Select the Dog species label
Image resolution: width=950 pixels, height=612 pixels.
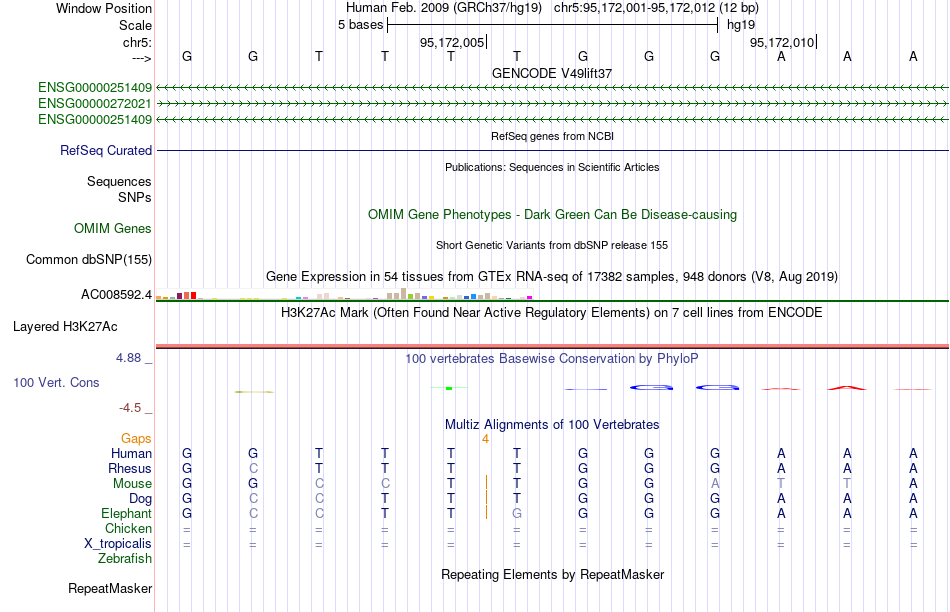(x=141, y=499)
